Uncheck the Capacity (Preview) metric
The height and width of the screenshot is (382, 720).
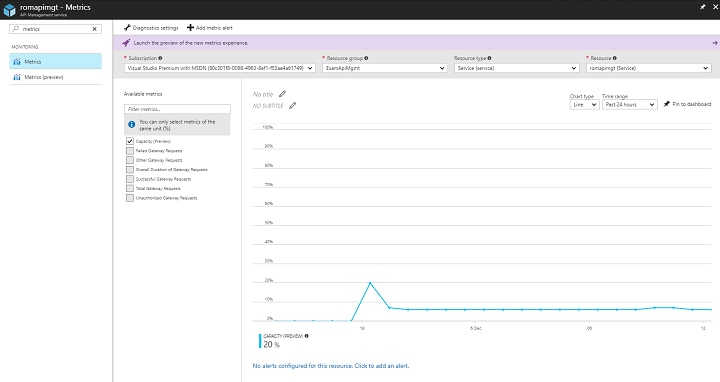130,141
